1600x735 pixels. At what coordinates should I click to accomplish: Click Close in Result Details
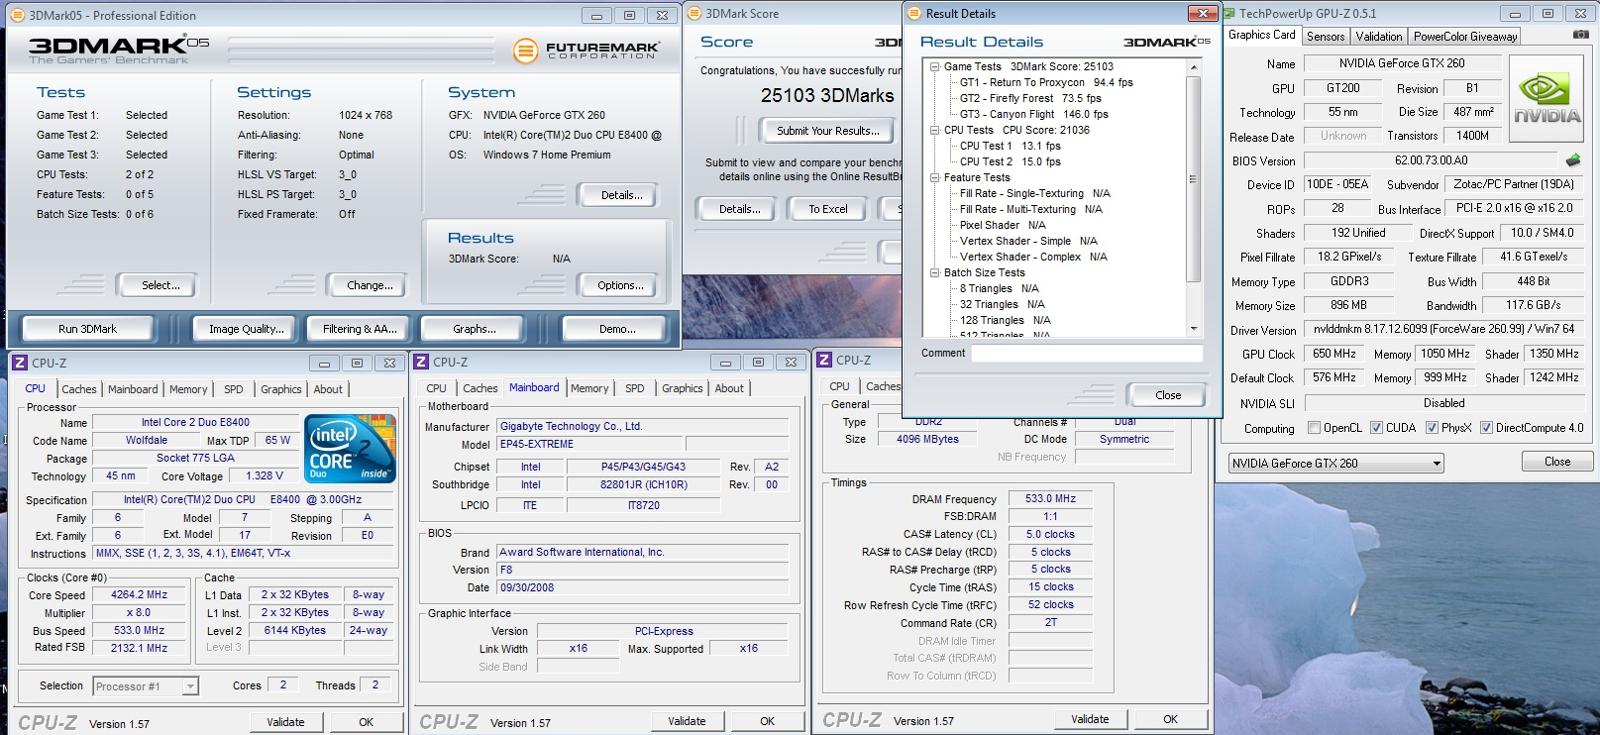[x=1168, y=395]
